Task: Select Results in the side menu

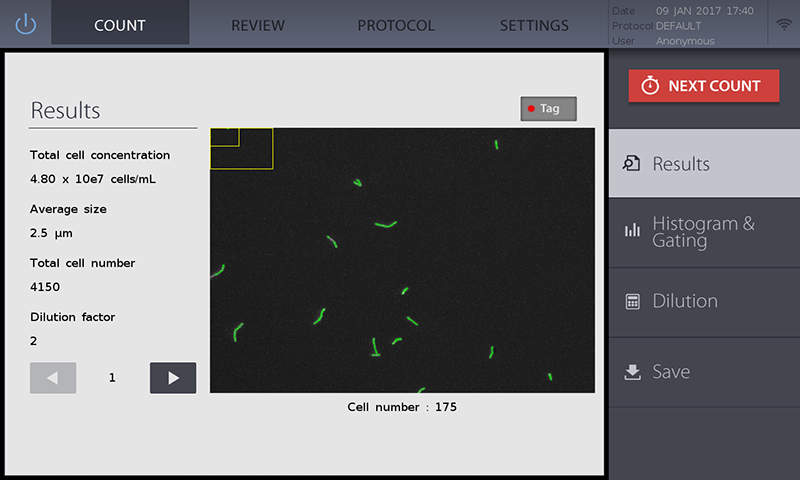Action: [704, 163]
